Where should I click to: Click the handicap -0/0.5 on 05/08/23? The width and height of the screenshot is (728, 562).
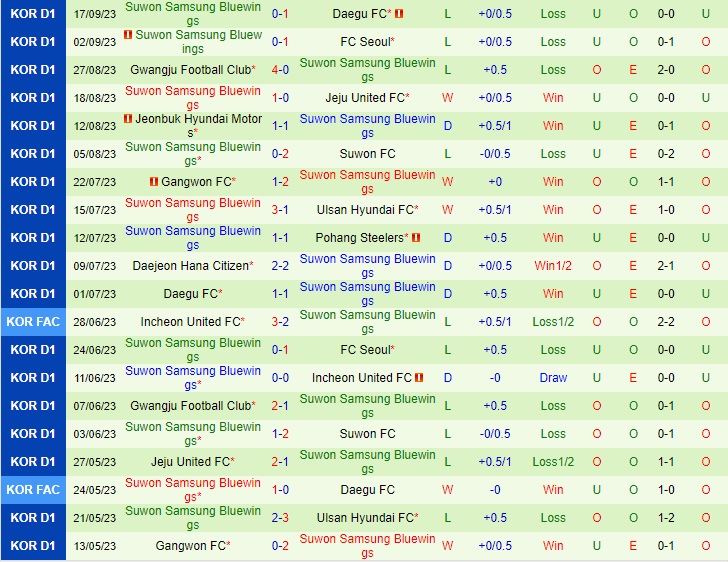(495, 154)
